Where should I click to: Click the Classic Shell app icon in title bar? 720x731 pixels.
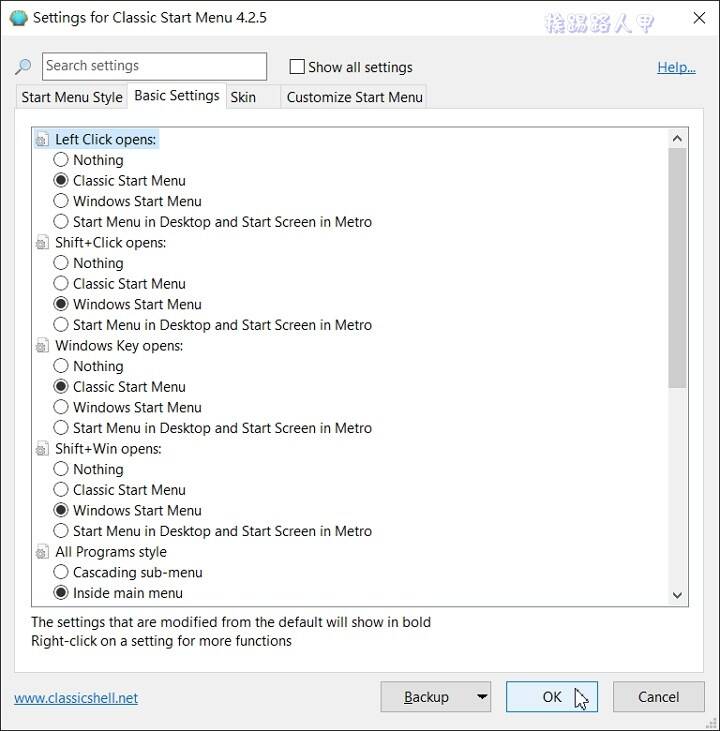19,18
